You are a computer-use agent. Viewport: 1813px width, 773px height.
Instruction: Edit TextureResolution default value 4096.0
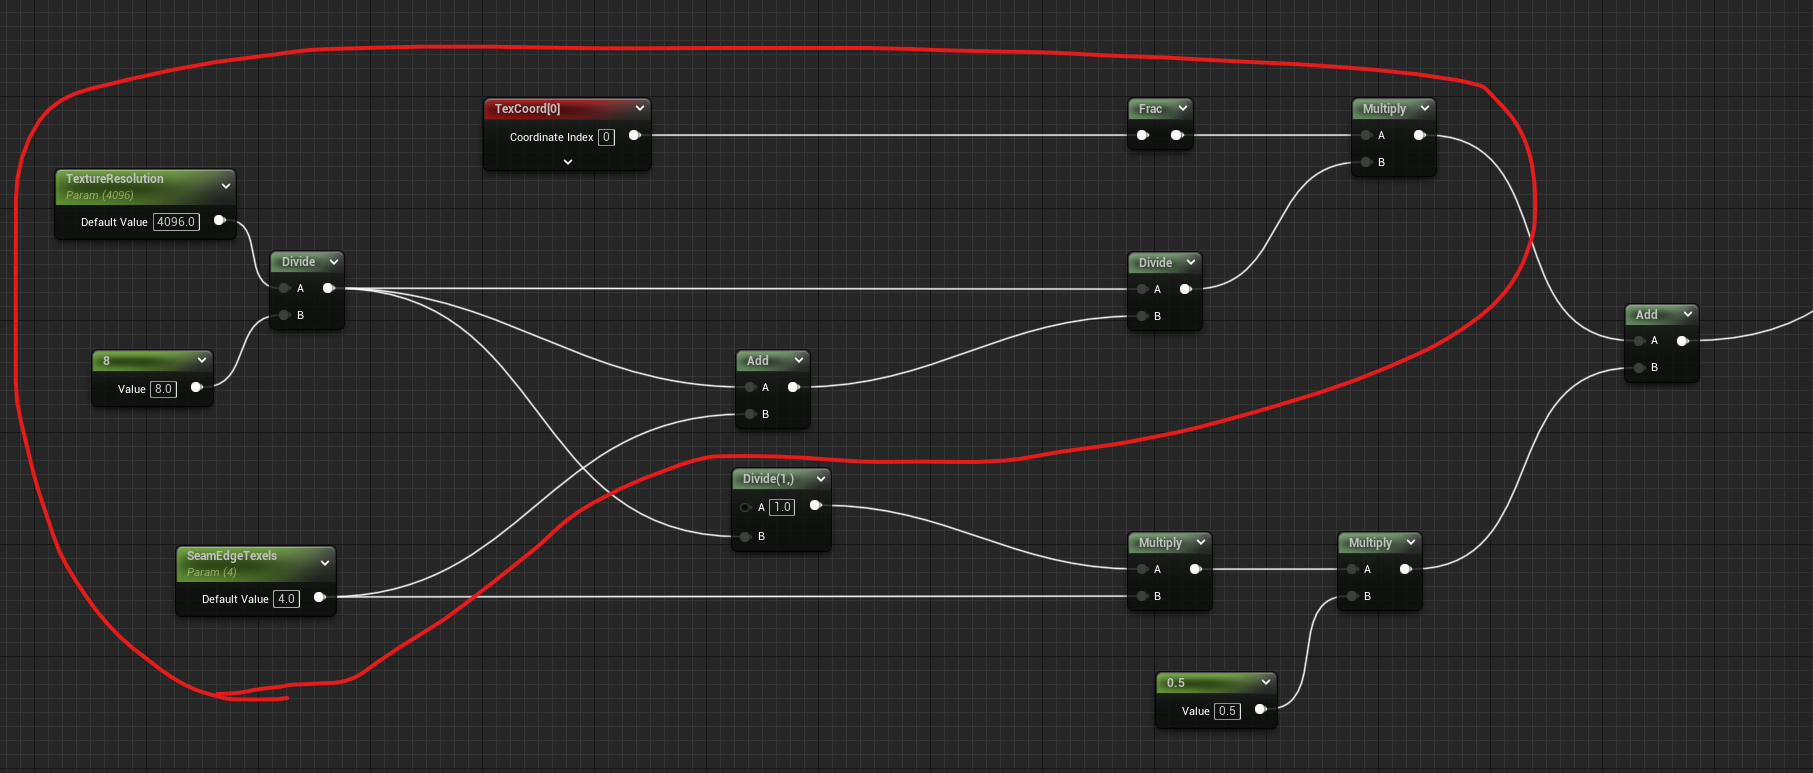[x=176, y=222]
